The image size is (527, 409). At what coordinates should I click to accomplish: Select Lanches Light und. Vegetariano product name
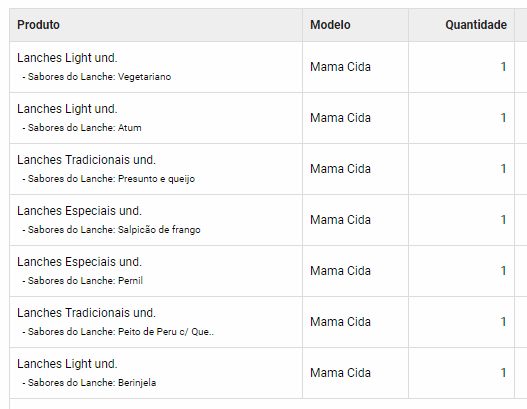pos(67,58)
